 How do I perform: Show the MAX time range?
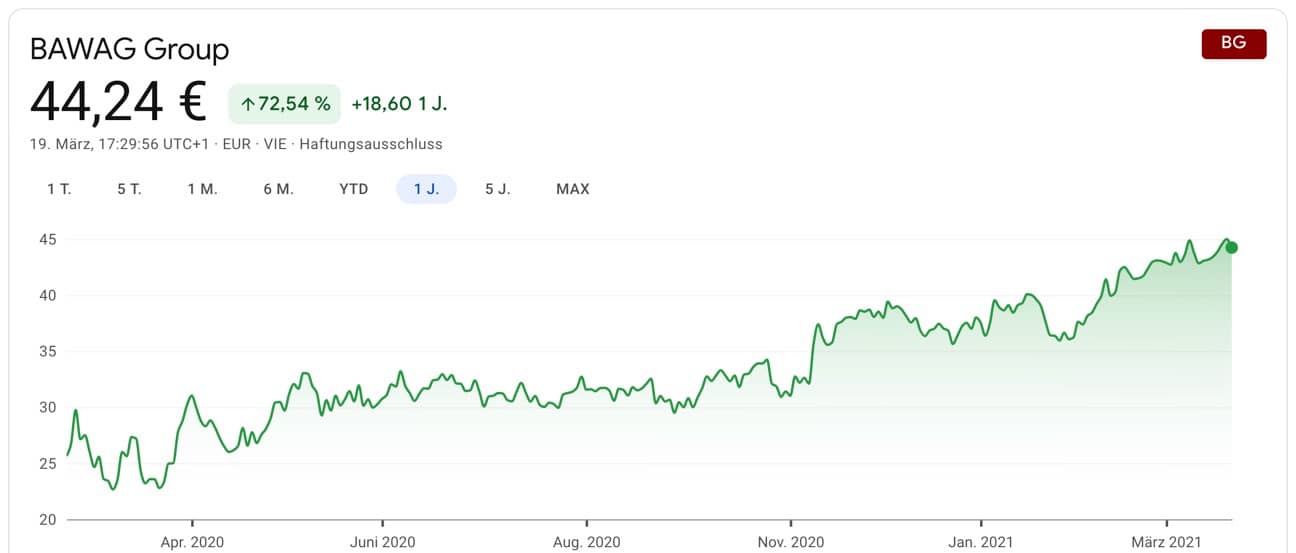coord(573,189)
